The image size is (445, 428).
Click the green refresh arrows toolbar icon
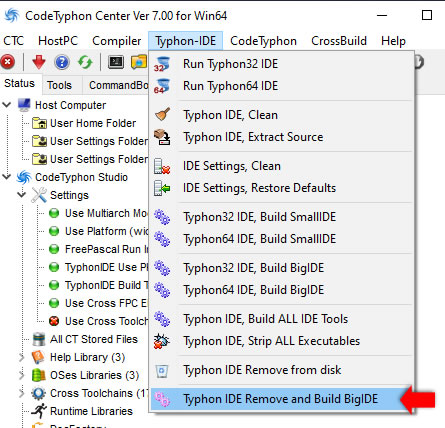click(85, 62)
